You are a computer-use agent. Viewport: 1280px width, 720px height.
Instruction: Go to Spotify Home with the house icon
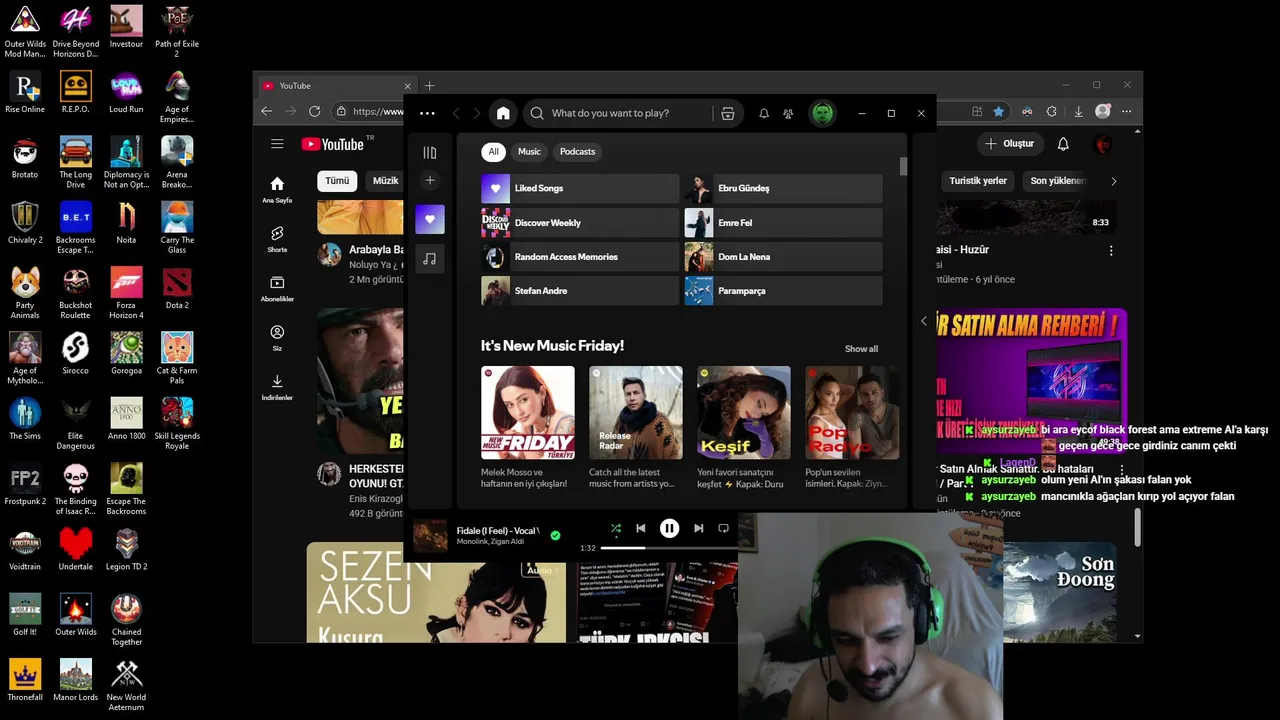(503, 113)
